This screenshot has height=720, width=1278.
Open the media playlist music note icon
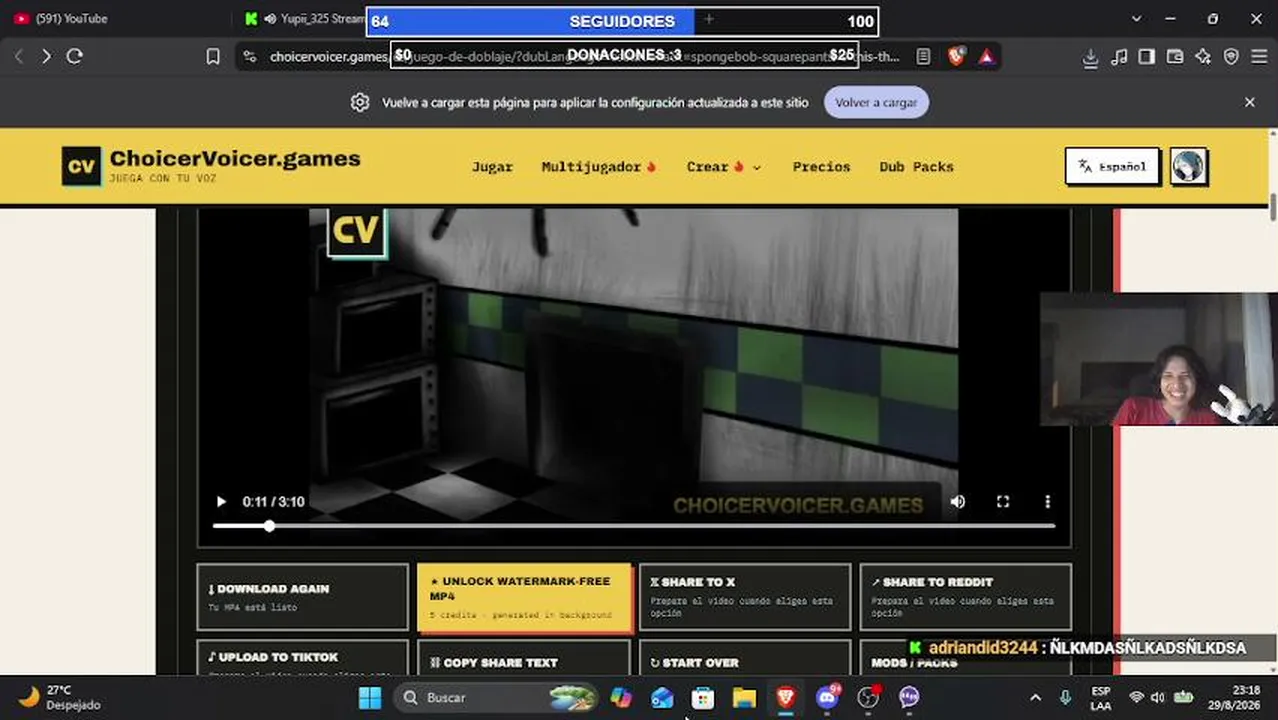(1119, 57)
